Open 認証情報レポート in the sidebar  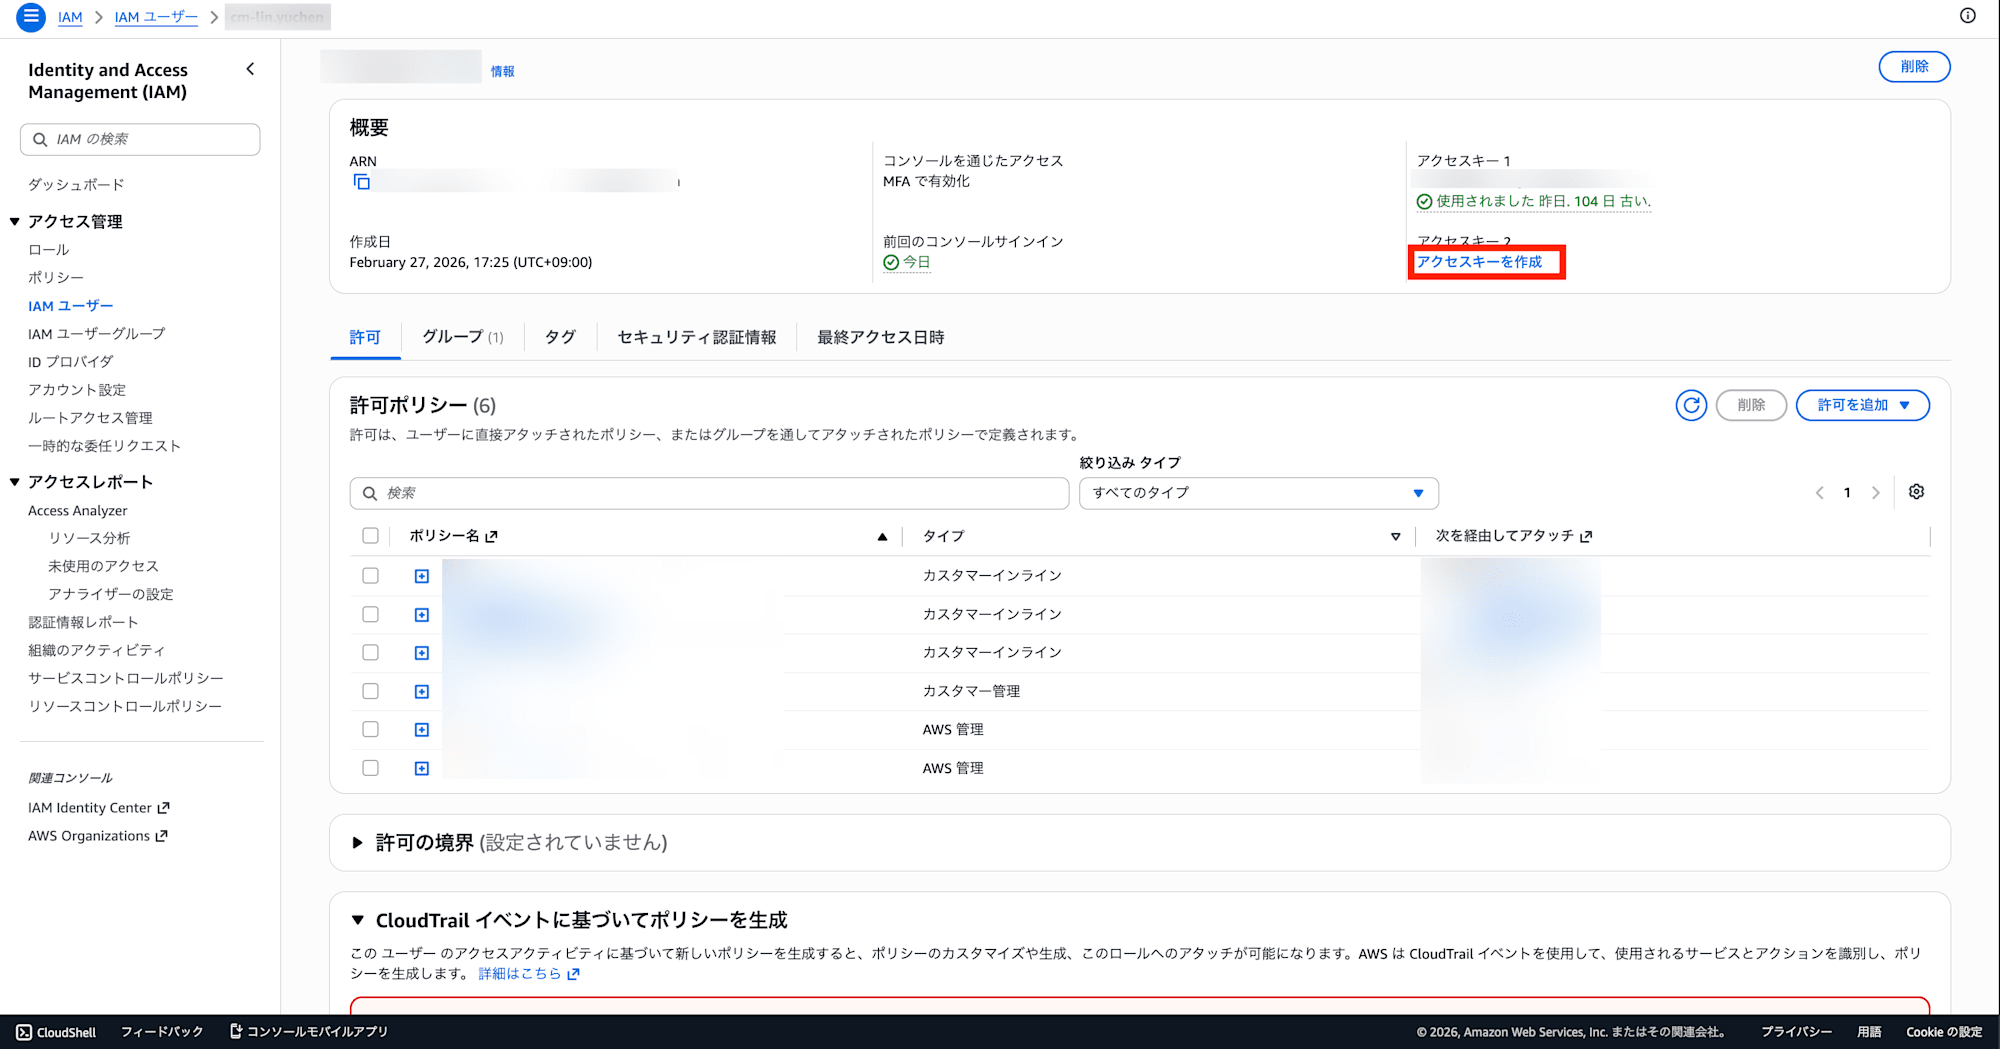pos(83,622)
